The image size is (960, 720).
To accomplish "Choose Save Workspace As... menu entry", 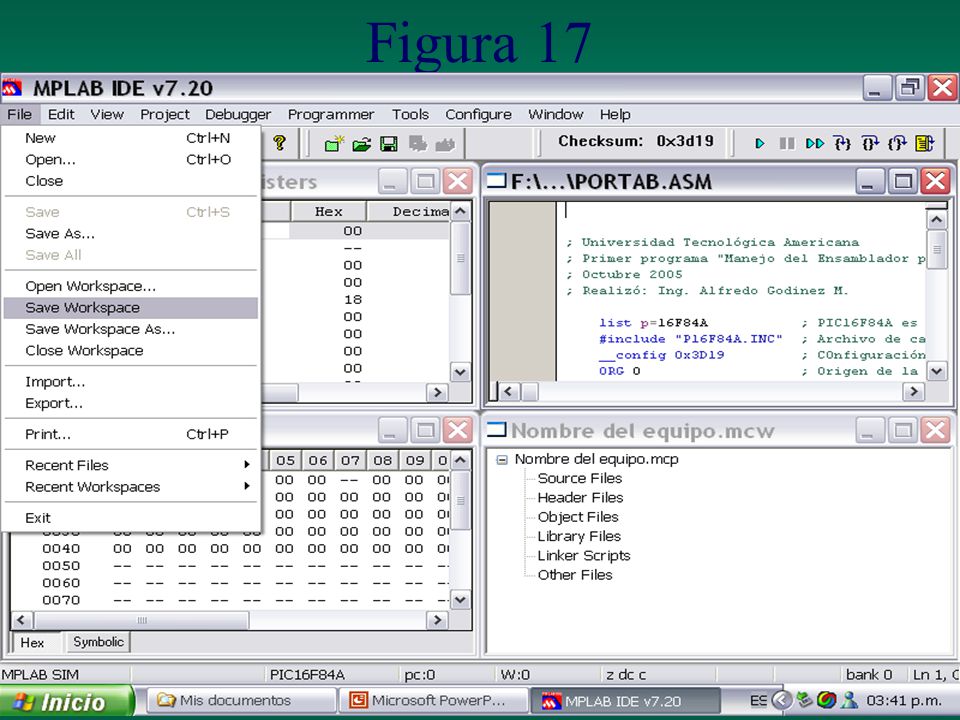I will pos(130,329).
